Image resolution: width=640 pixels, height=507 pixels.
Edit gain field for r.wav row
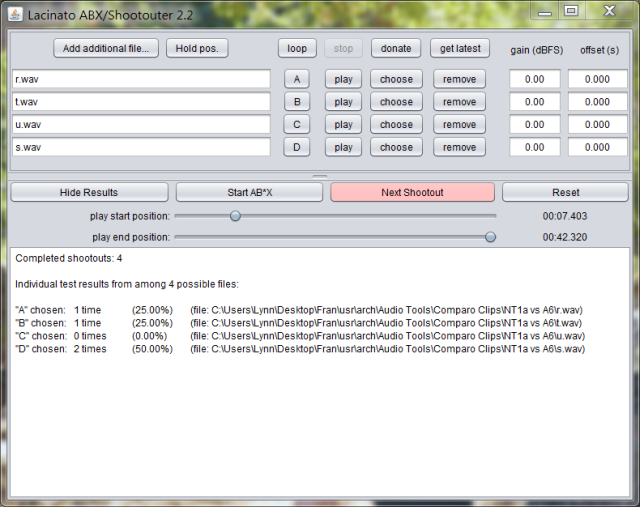535,79
